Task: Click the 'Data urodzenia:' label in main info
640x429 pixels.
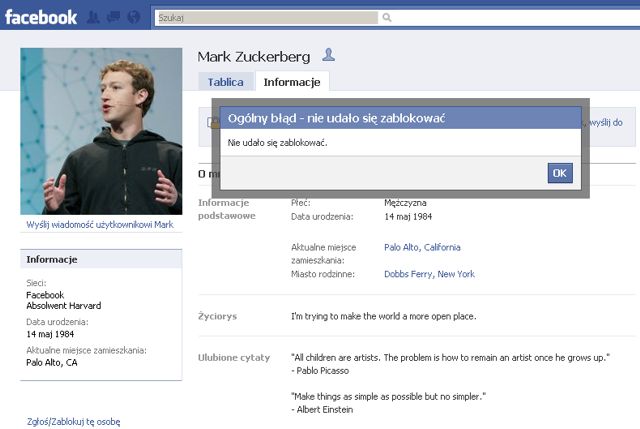Action: tap(322, 217)
